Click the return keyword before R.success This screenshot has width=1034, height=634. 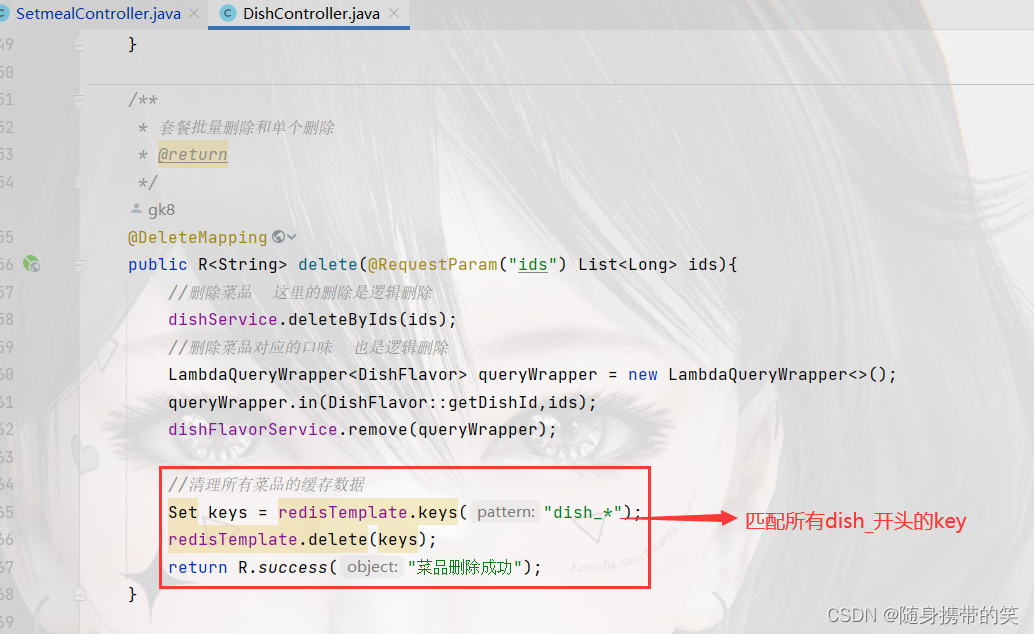click(x=198, y=567)
